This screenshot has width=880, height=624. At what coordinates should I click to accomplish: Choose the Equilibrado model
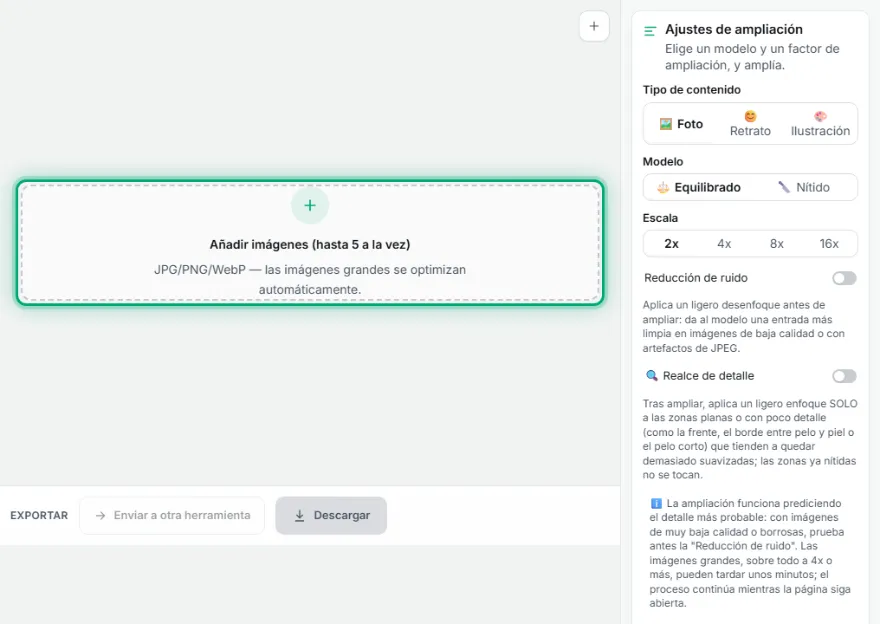(x=699, y=187)
